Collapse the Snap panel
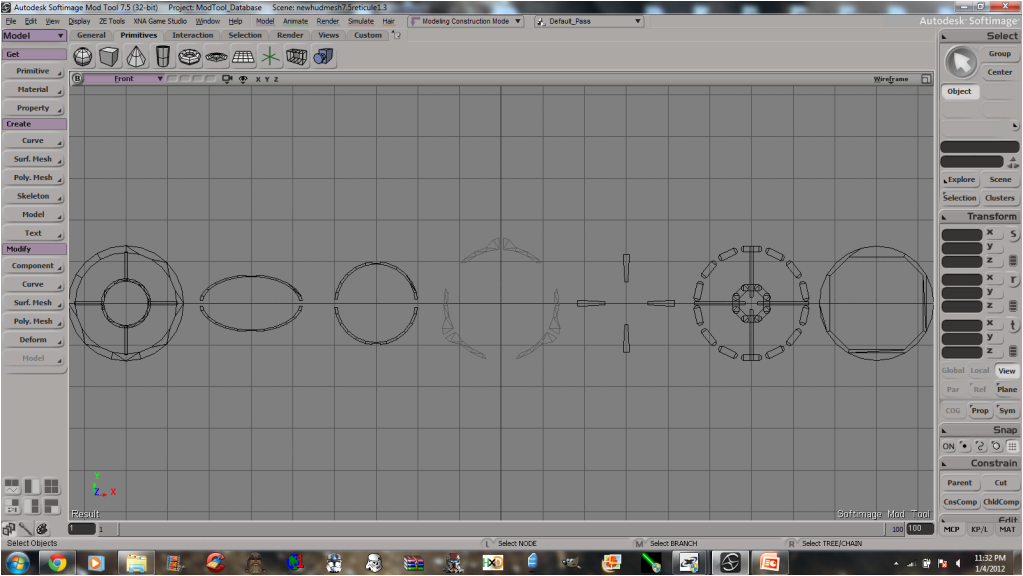 [x=943, y=431]
